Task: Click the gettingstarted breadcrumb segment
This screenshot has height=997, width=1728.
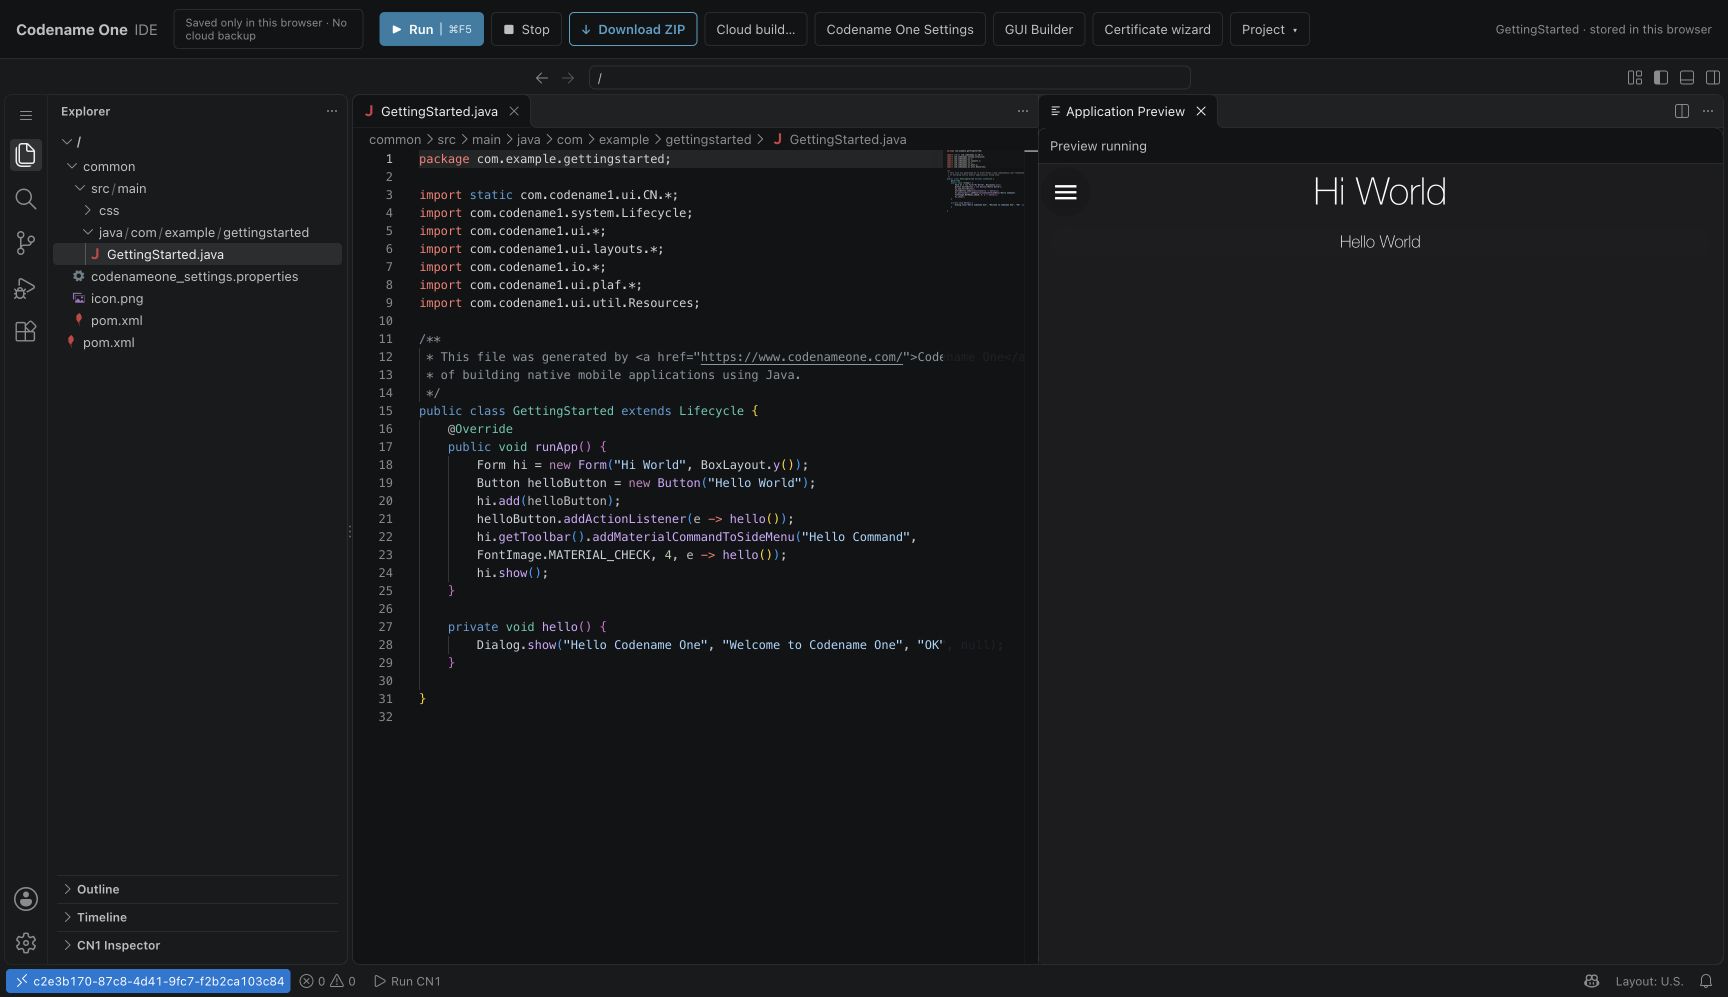Action: pos(708,139)
